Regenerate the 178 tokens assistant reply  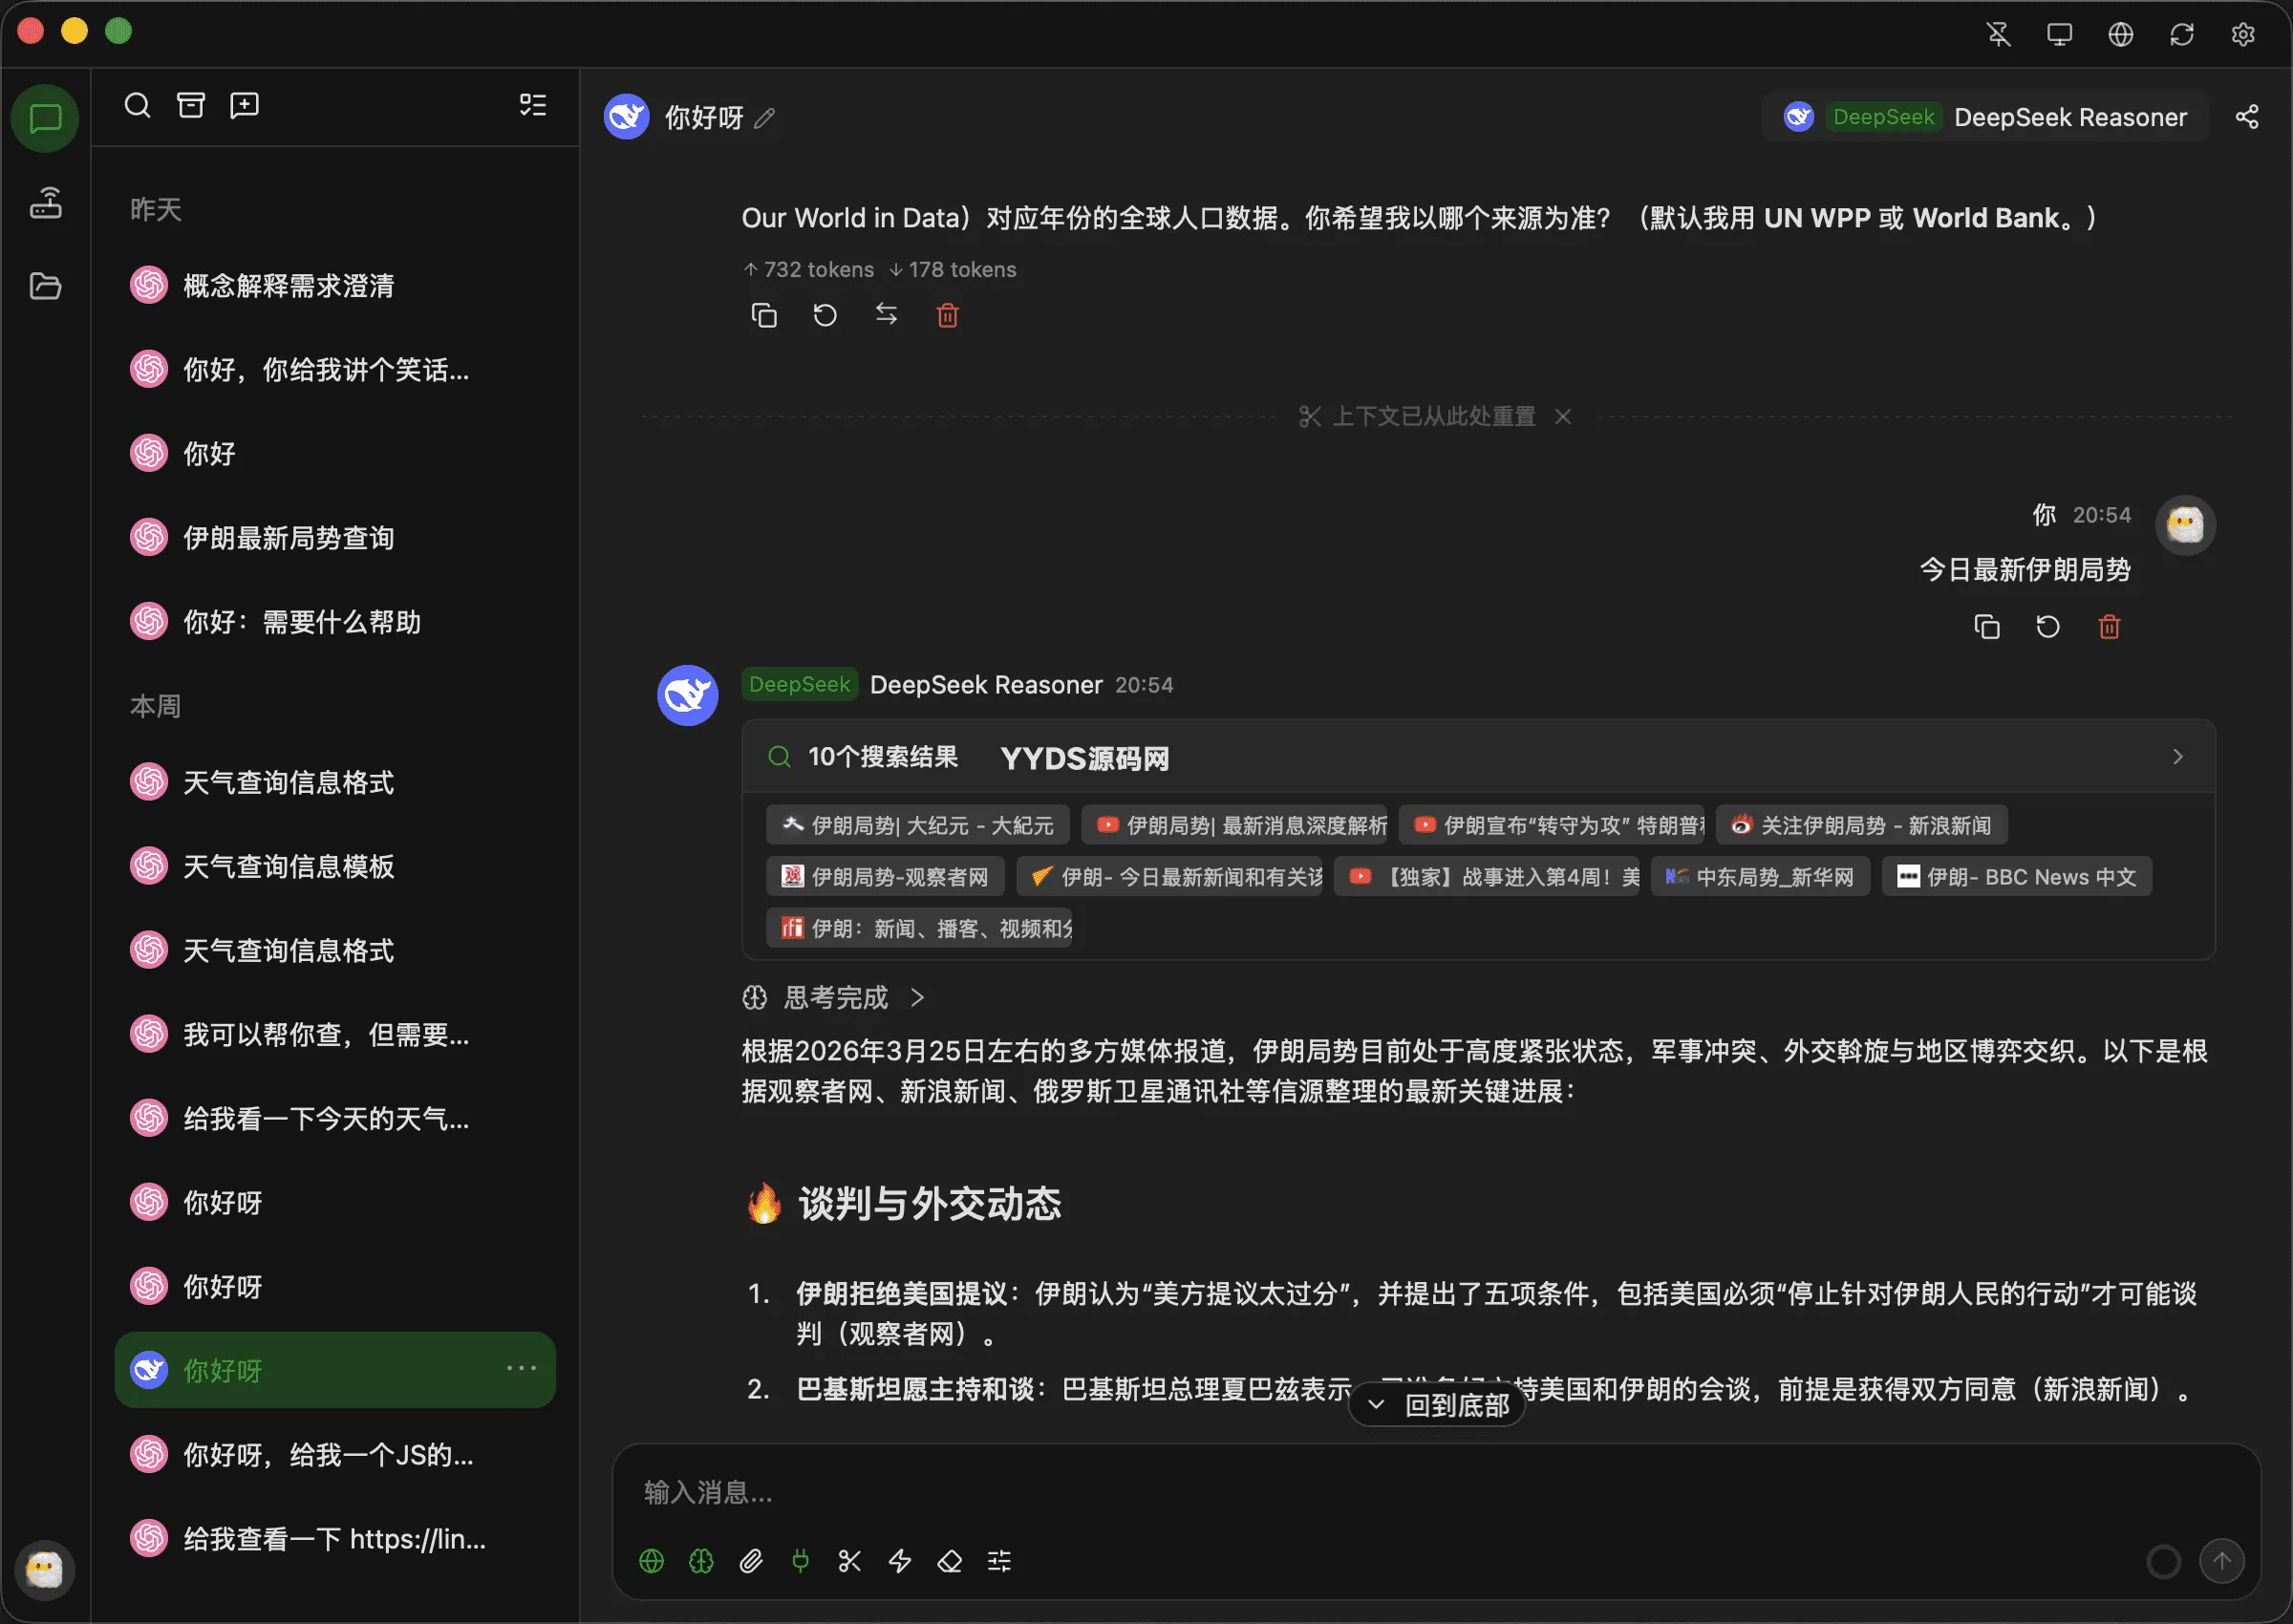click(825, 315)
